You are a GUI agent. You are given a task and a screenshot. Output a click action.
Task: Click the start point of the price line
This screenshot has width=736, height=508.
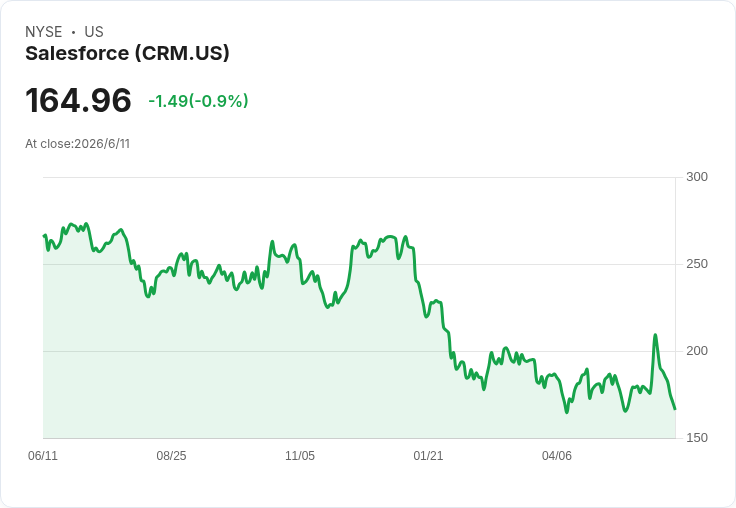(44, 235)
